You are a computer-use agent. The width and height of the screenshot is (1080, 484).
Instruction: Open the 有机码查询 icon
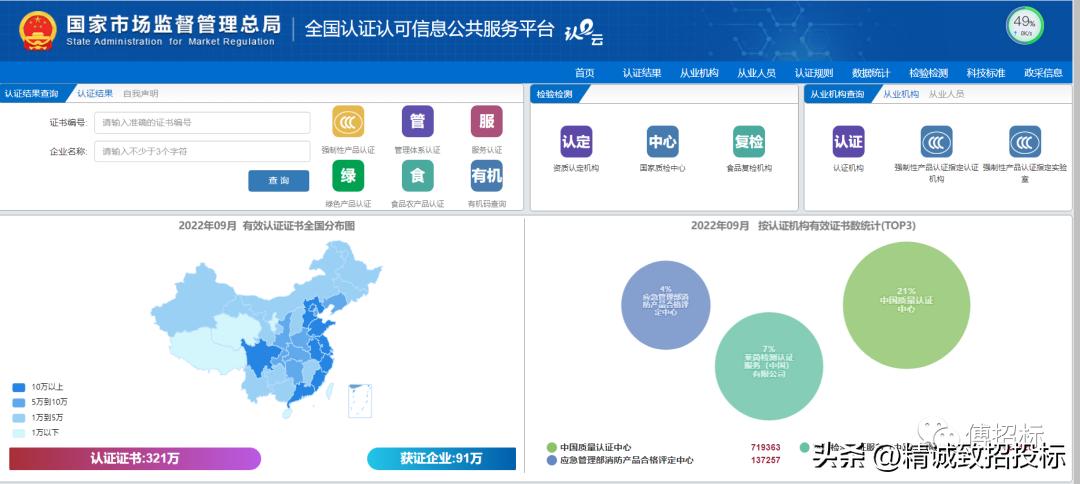(486, 176)
